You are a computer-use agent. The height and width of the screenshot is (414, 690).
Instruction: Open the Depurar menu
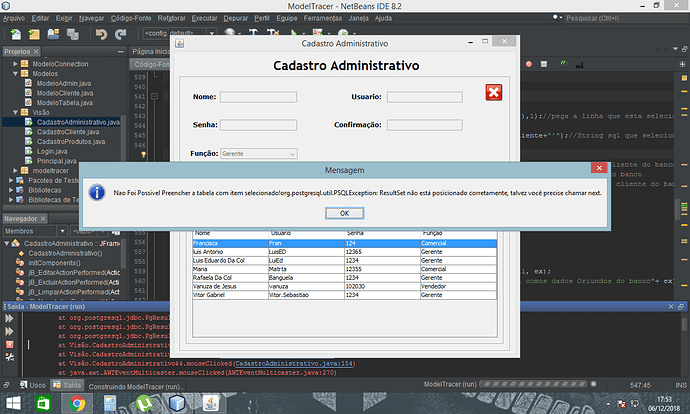[x=235, y=18]
